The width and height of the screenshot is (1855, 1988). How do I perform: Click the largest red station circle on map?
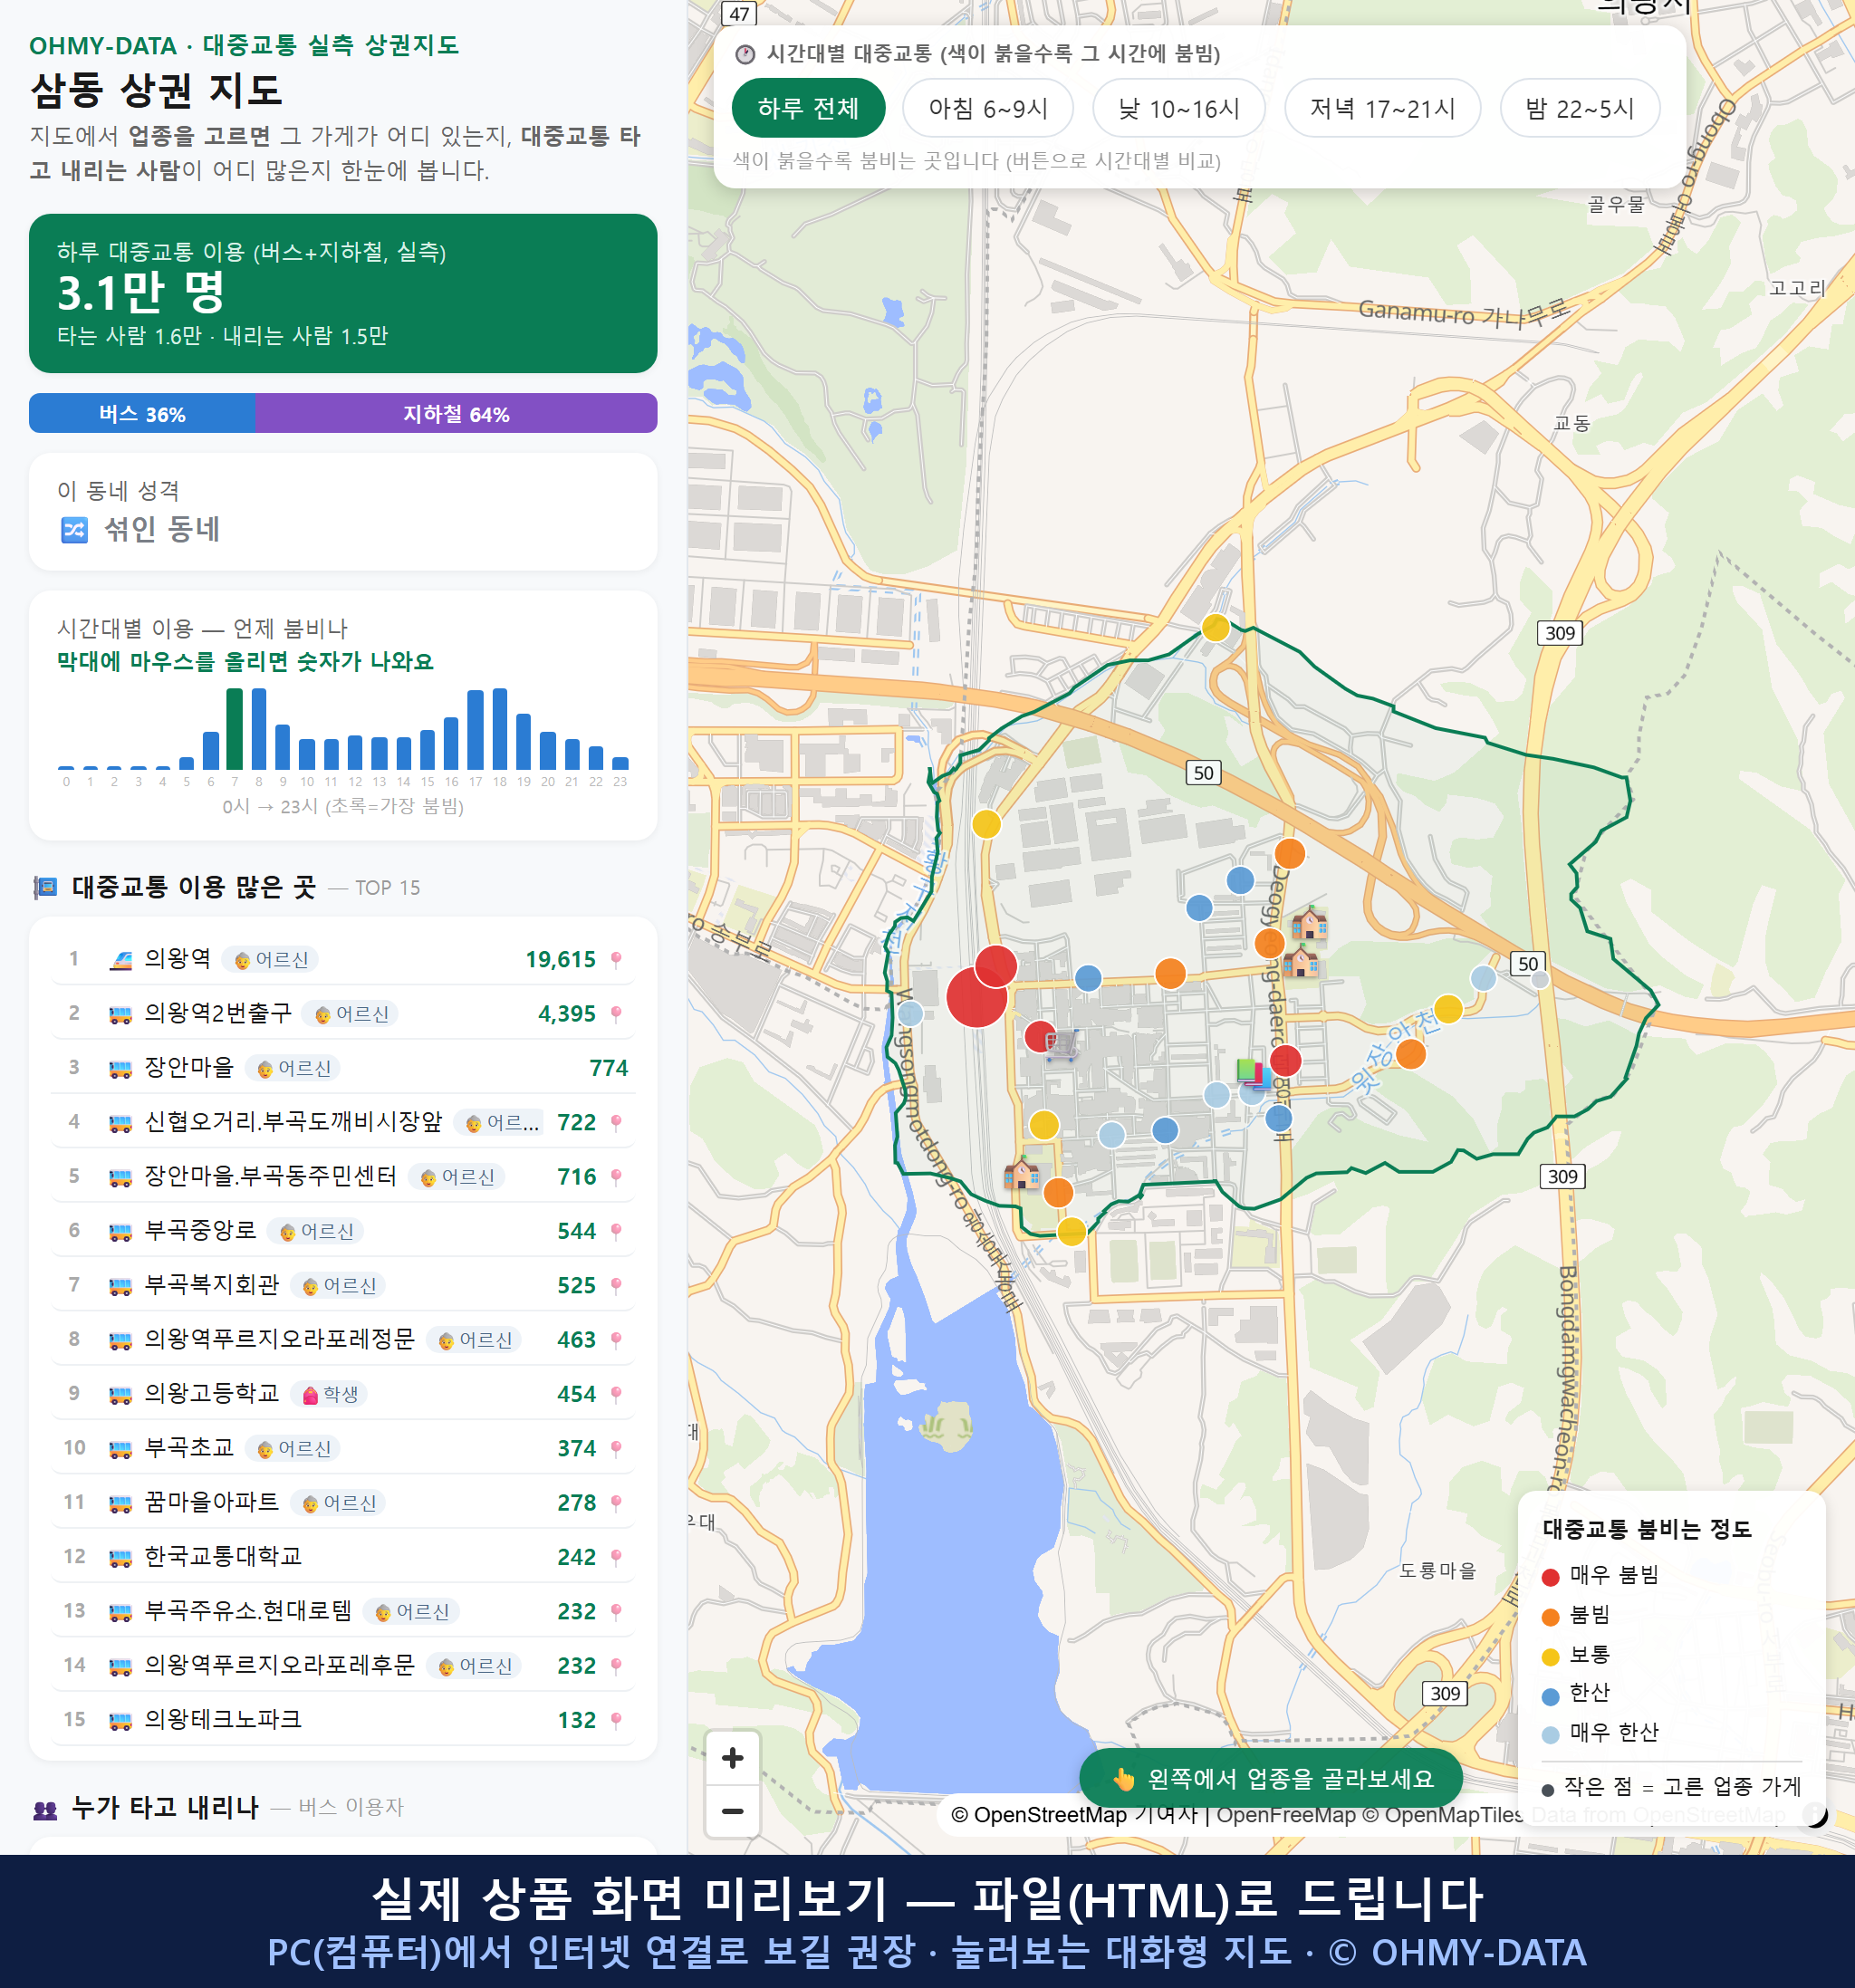(976, 996)
